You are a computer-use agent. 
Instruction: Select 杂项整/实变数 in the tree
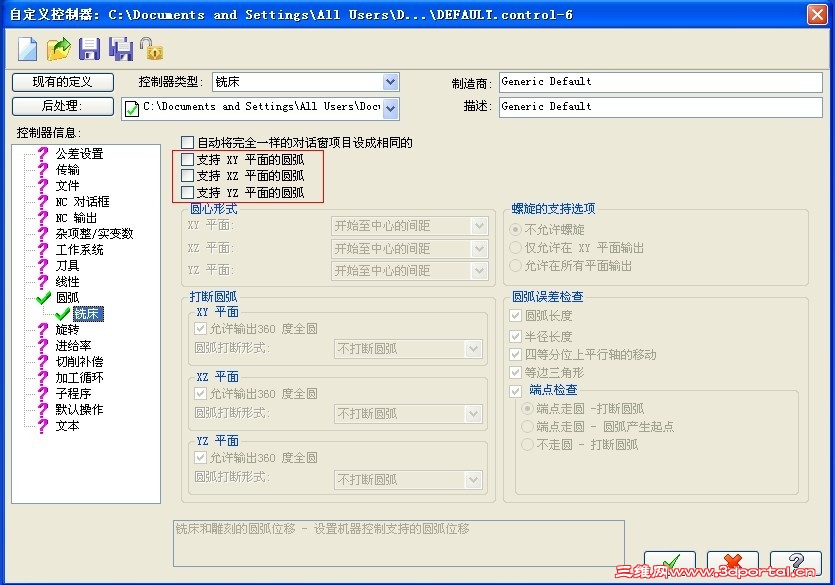(x=94, y=234)
